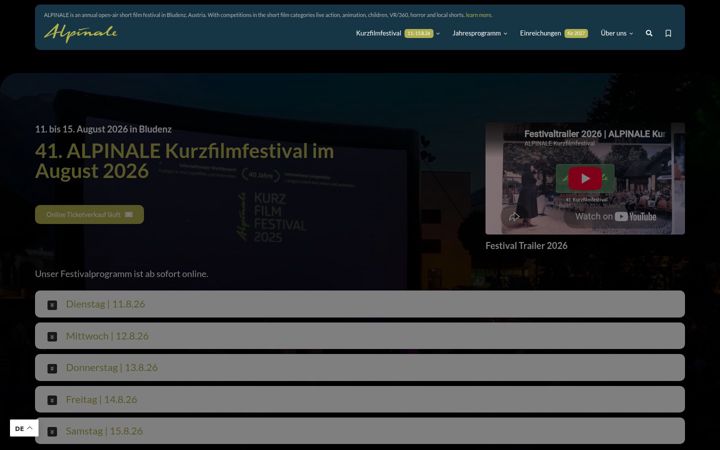Play the Festivaltrailer 2026 YouTube video

[585, 179]
